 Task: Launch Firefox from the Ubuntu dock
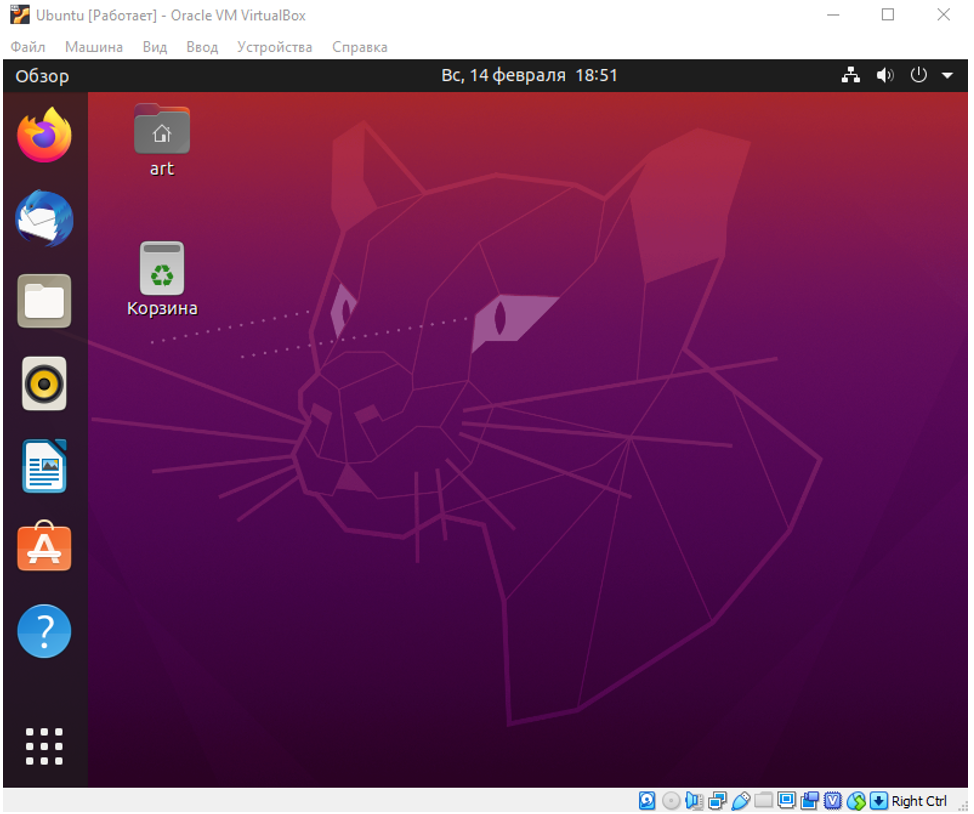pyautogui.click(x=44, y=135)
